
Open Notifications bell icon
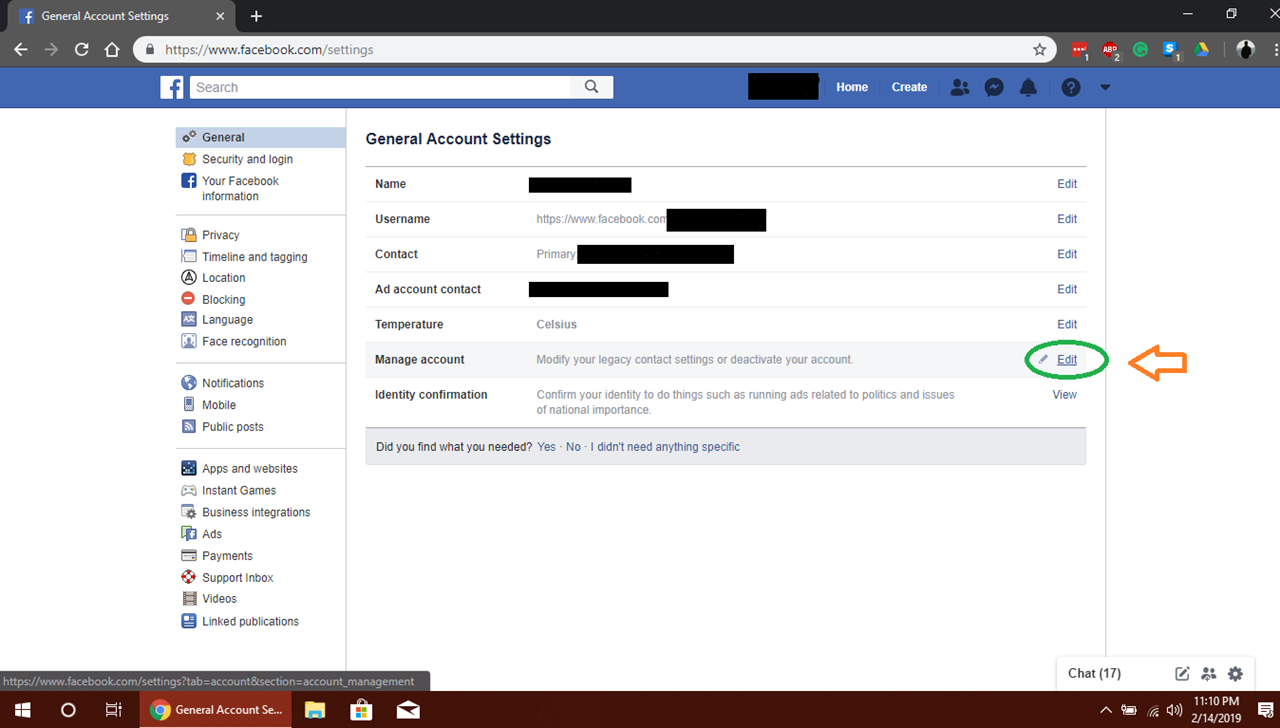pyautogui.click(x=1028, y=87)
